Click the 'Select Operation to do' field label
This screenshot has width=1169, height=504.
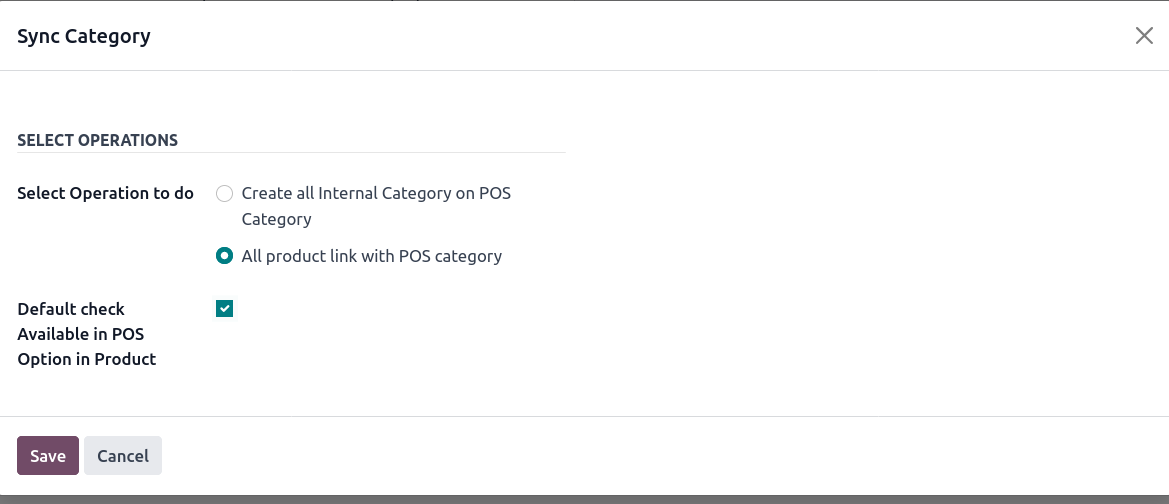click(x=105, y=193)
